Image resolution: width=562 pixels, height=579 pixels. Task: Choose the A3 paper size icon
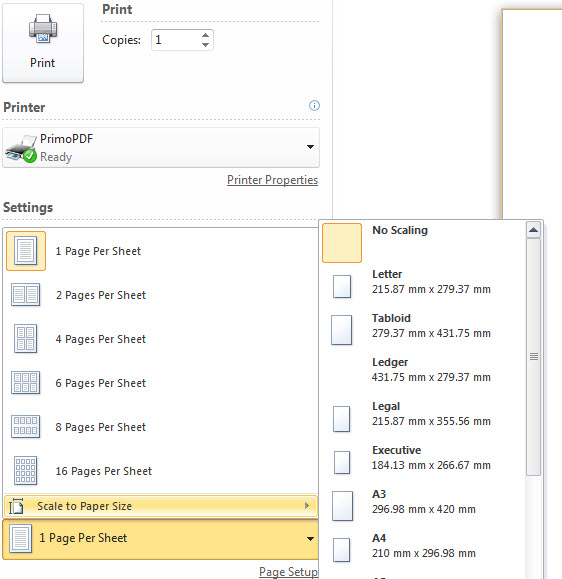[342, 506]
